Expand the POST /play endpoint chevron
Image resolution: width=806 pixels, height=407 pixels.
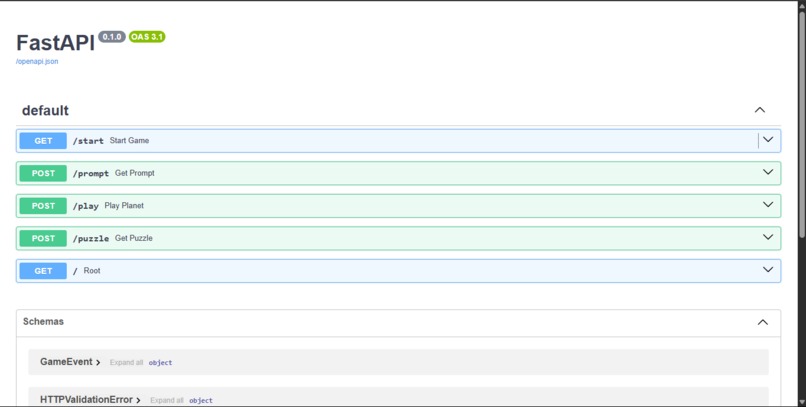point(768,205)
